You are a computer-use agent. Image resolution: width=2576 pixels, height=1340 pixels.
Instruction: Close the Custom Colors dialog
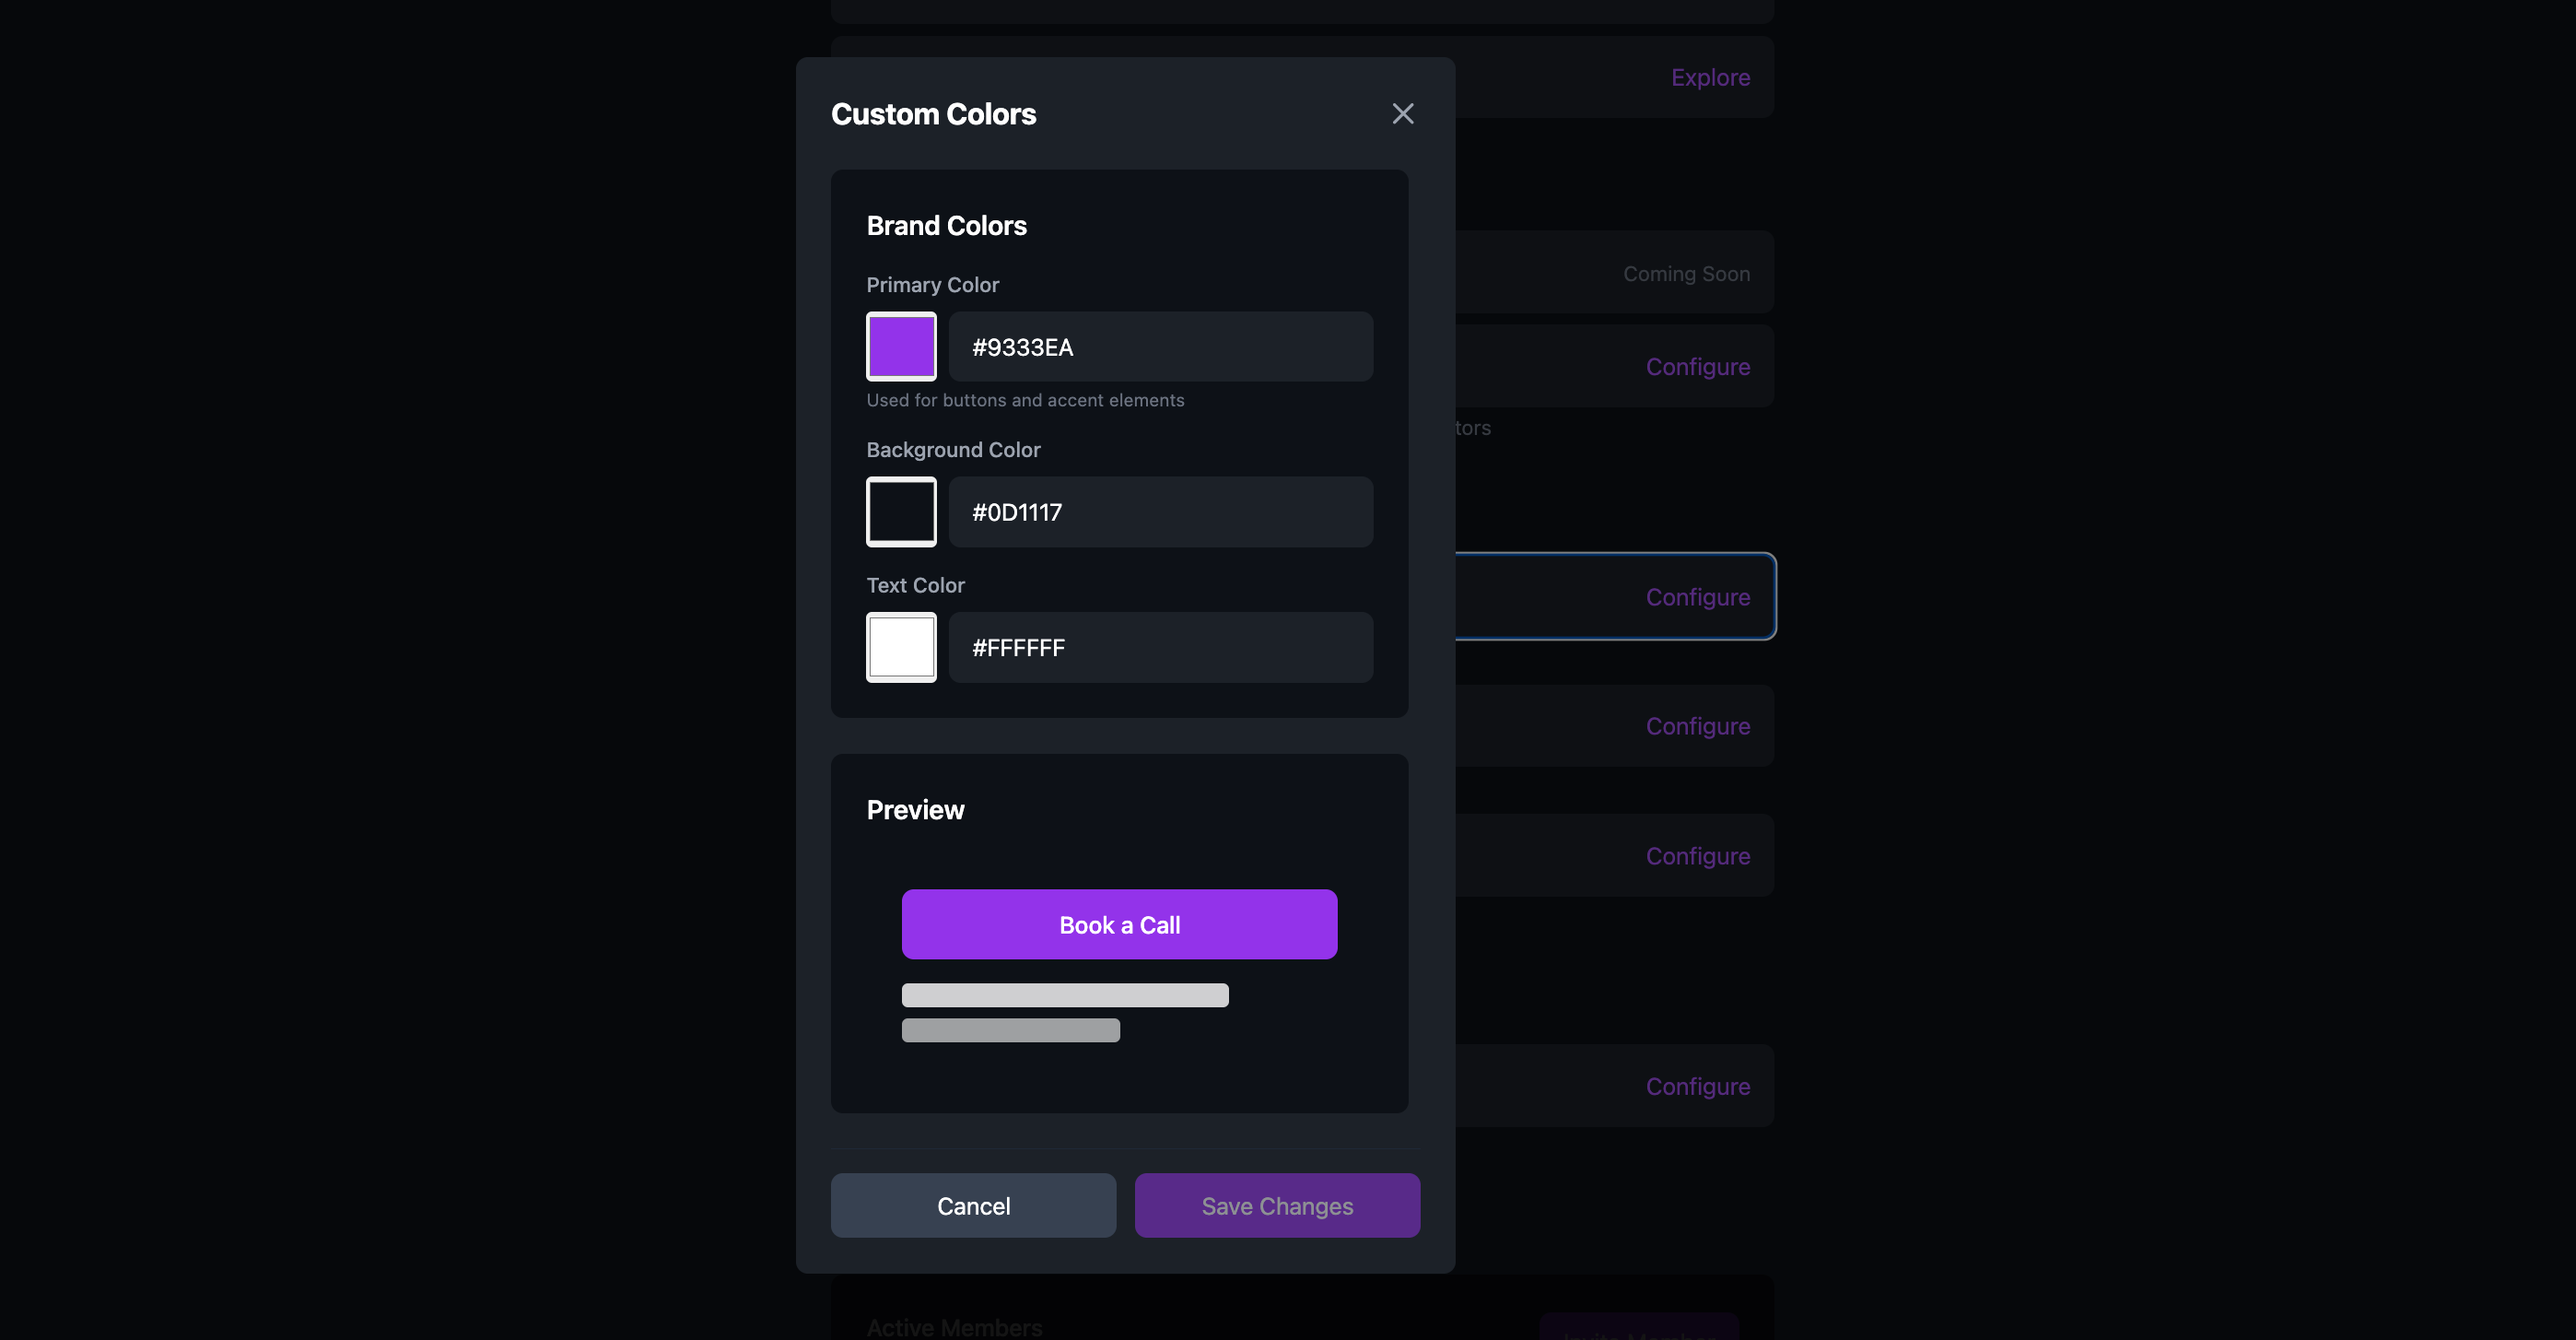[x=1402, y=114]
